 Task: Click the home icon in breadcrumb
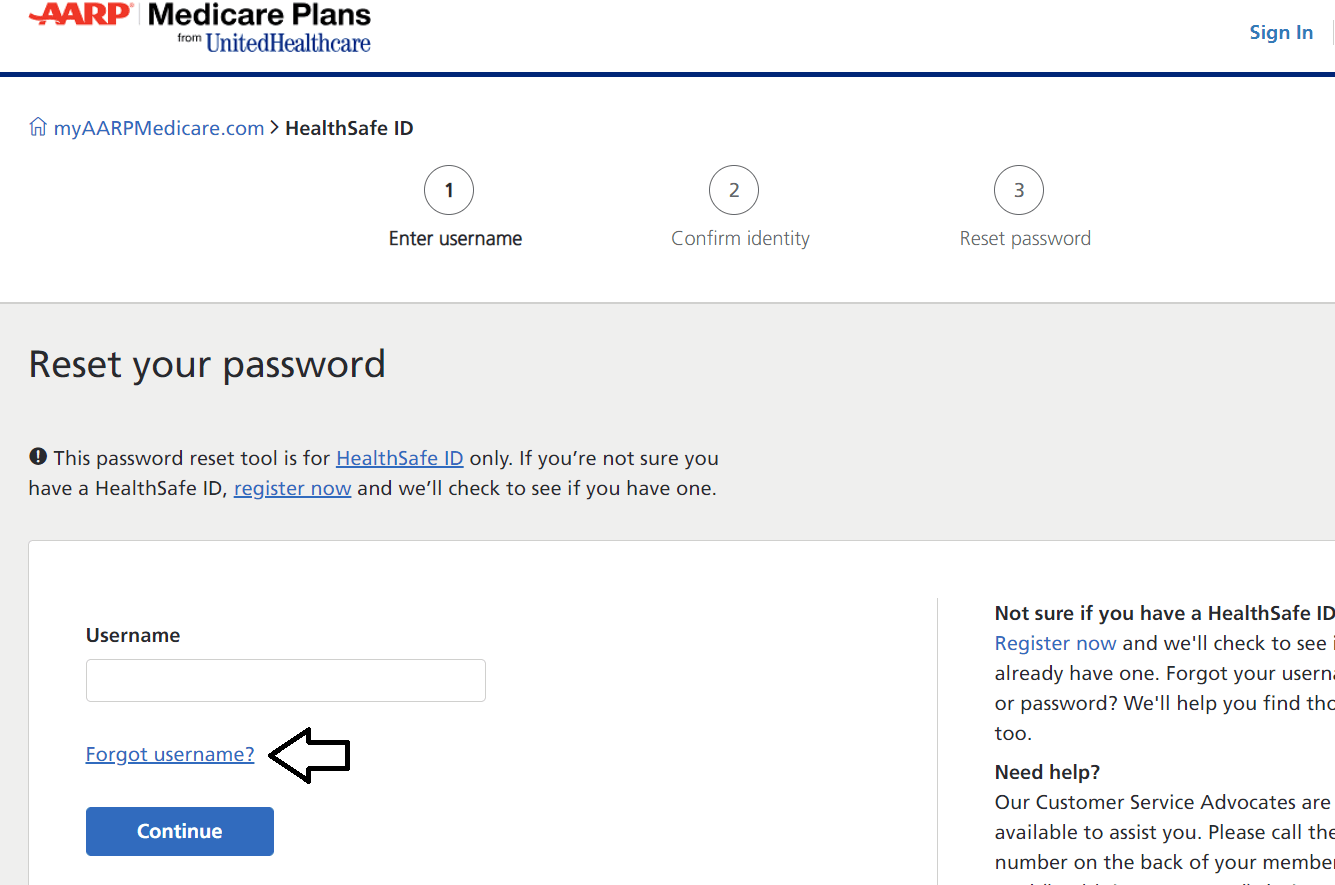coord(38,127)
